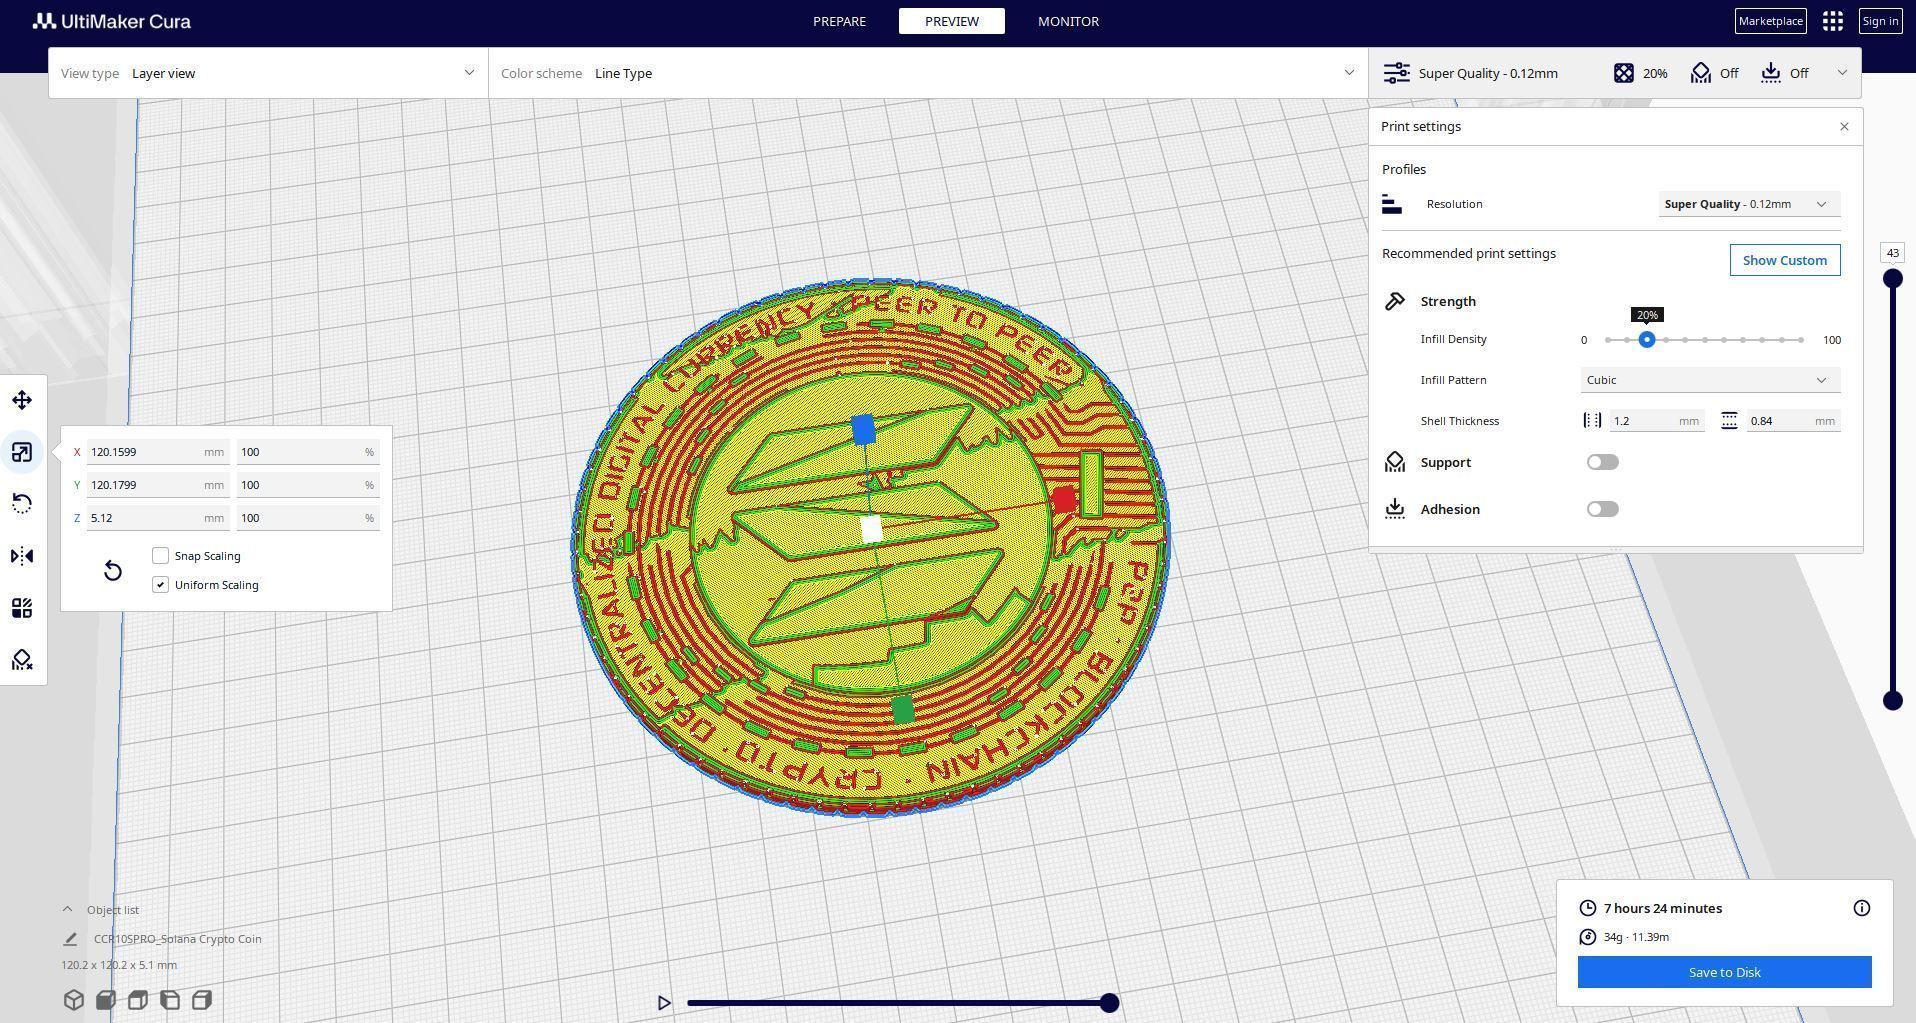Click Show Custom settings button
The image size is (1916, 1023).
pyautogui.click(x=1785, y=260)
